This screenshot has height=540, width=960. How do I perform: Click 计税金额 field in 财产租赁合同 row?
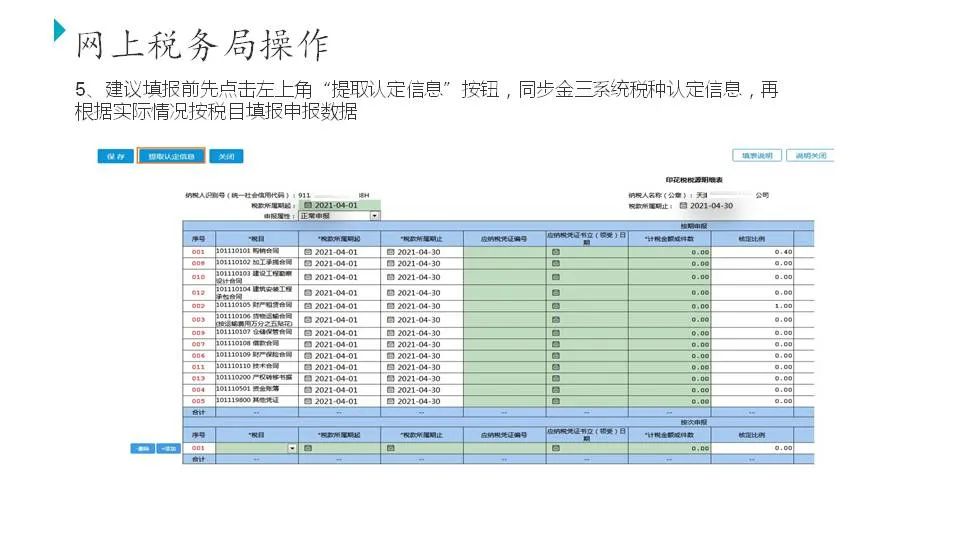pos(670,306)
